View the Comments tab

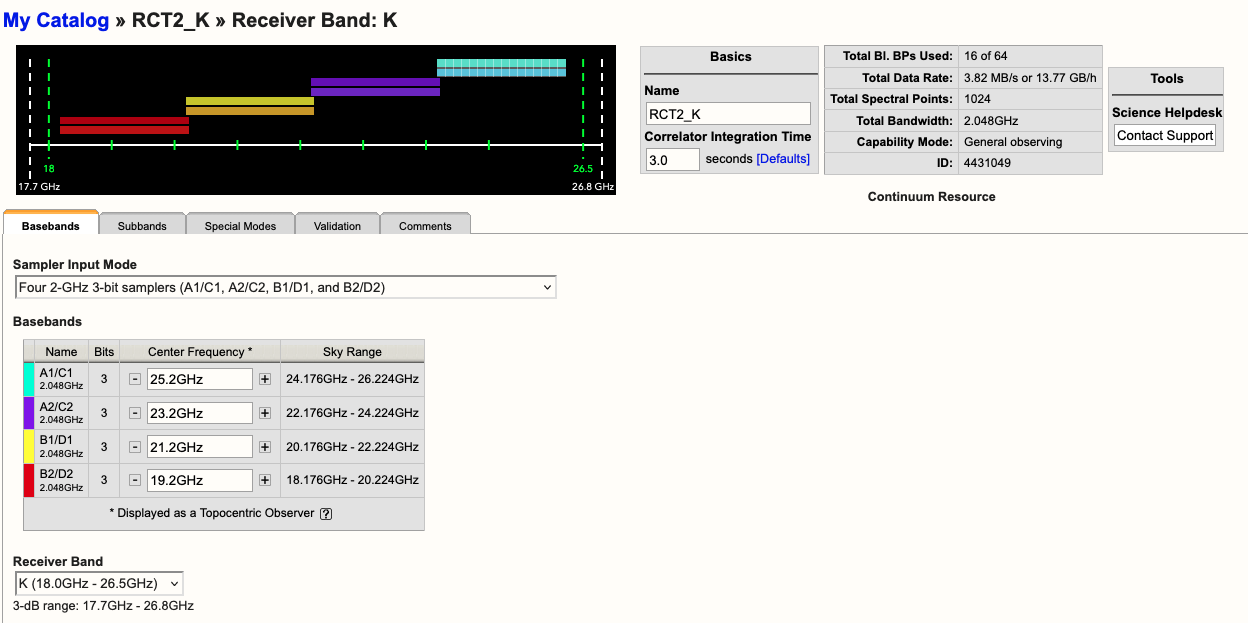click(x=425, y=227)
